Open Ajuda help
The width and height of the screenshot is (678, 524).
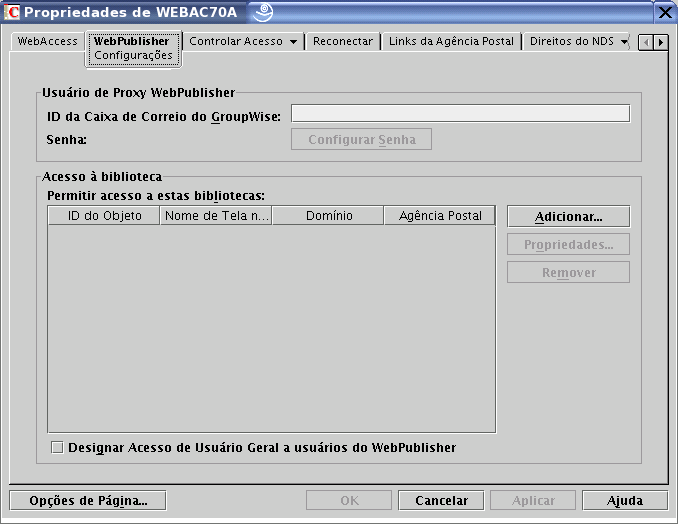coord(625,501)
